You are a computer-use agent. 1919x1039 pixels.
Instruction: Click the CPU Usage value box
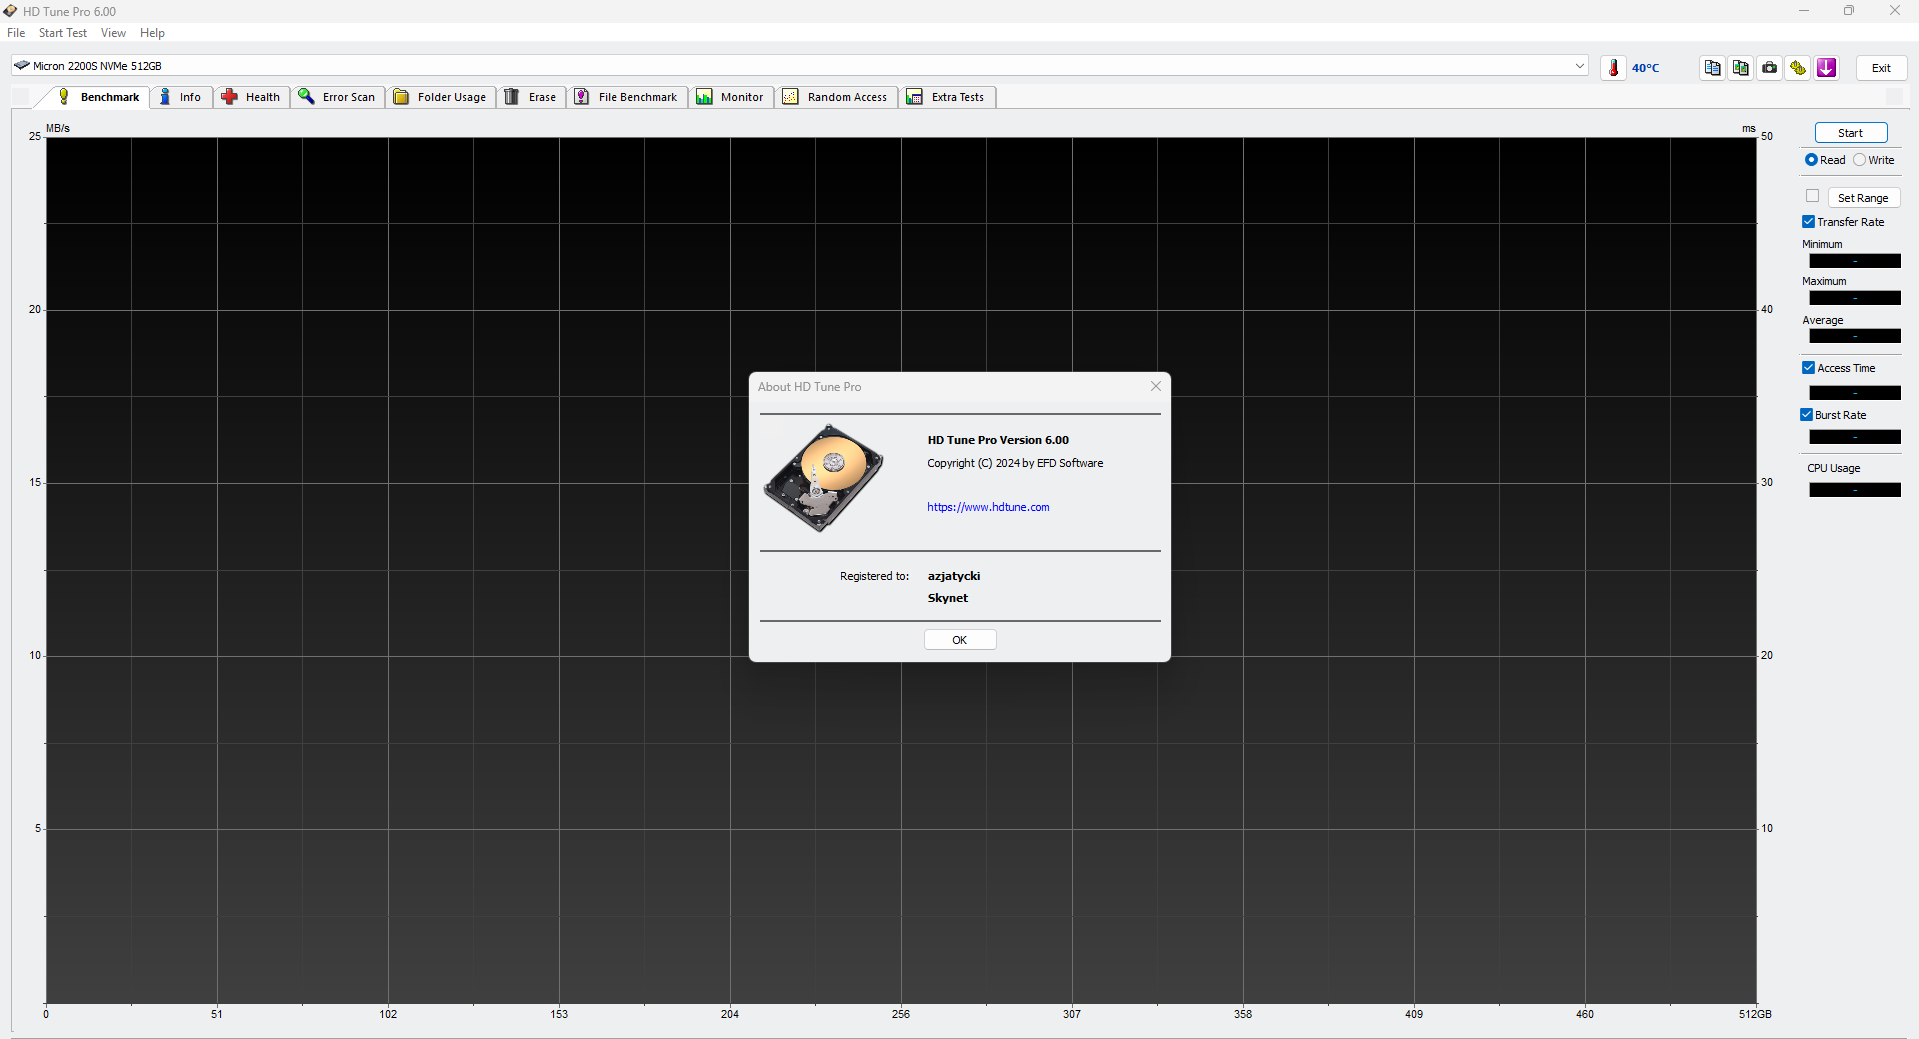(x=1855, y=490)
